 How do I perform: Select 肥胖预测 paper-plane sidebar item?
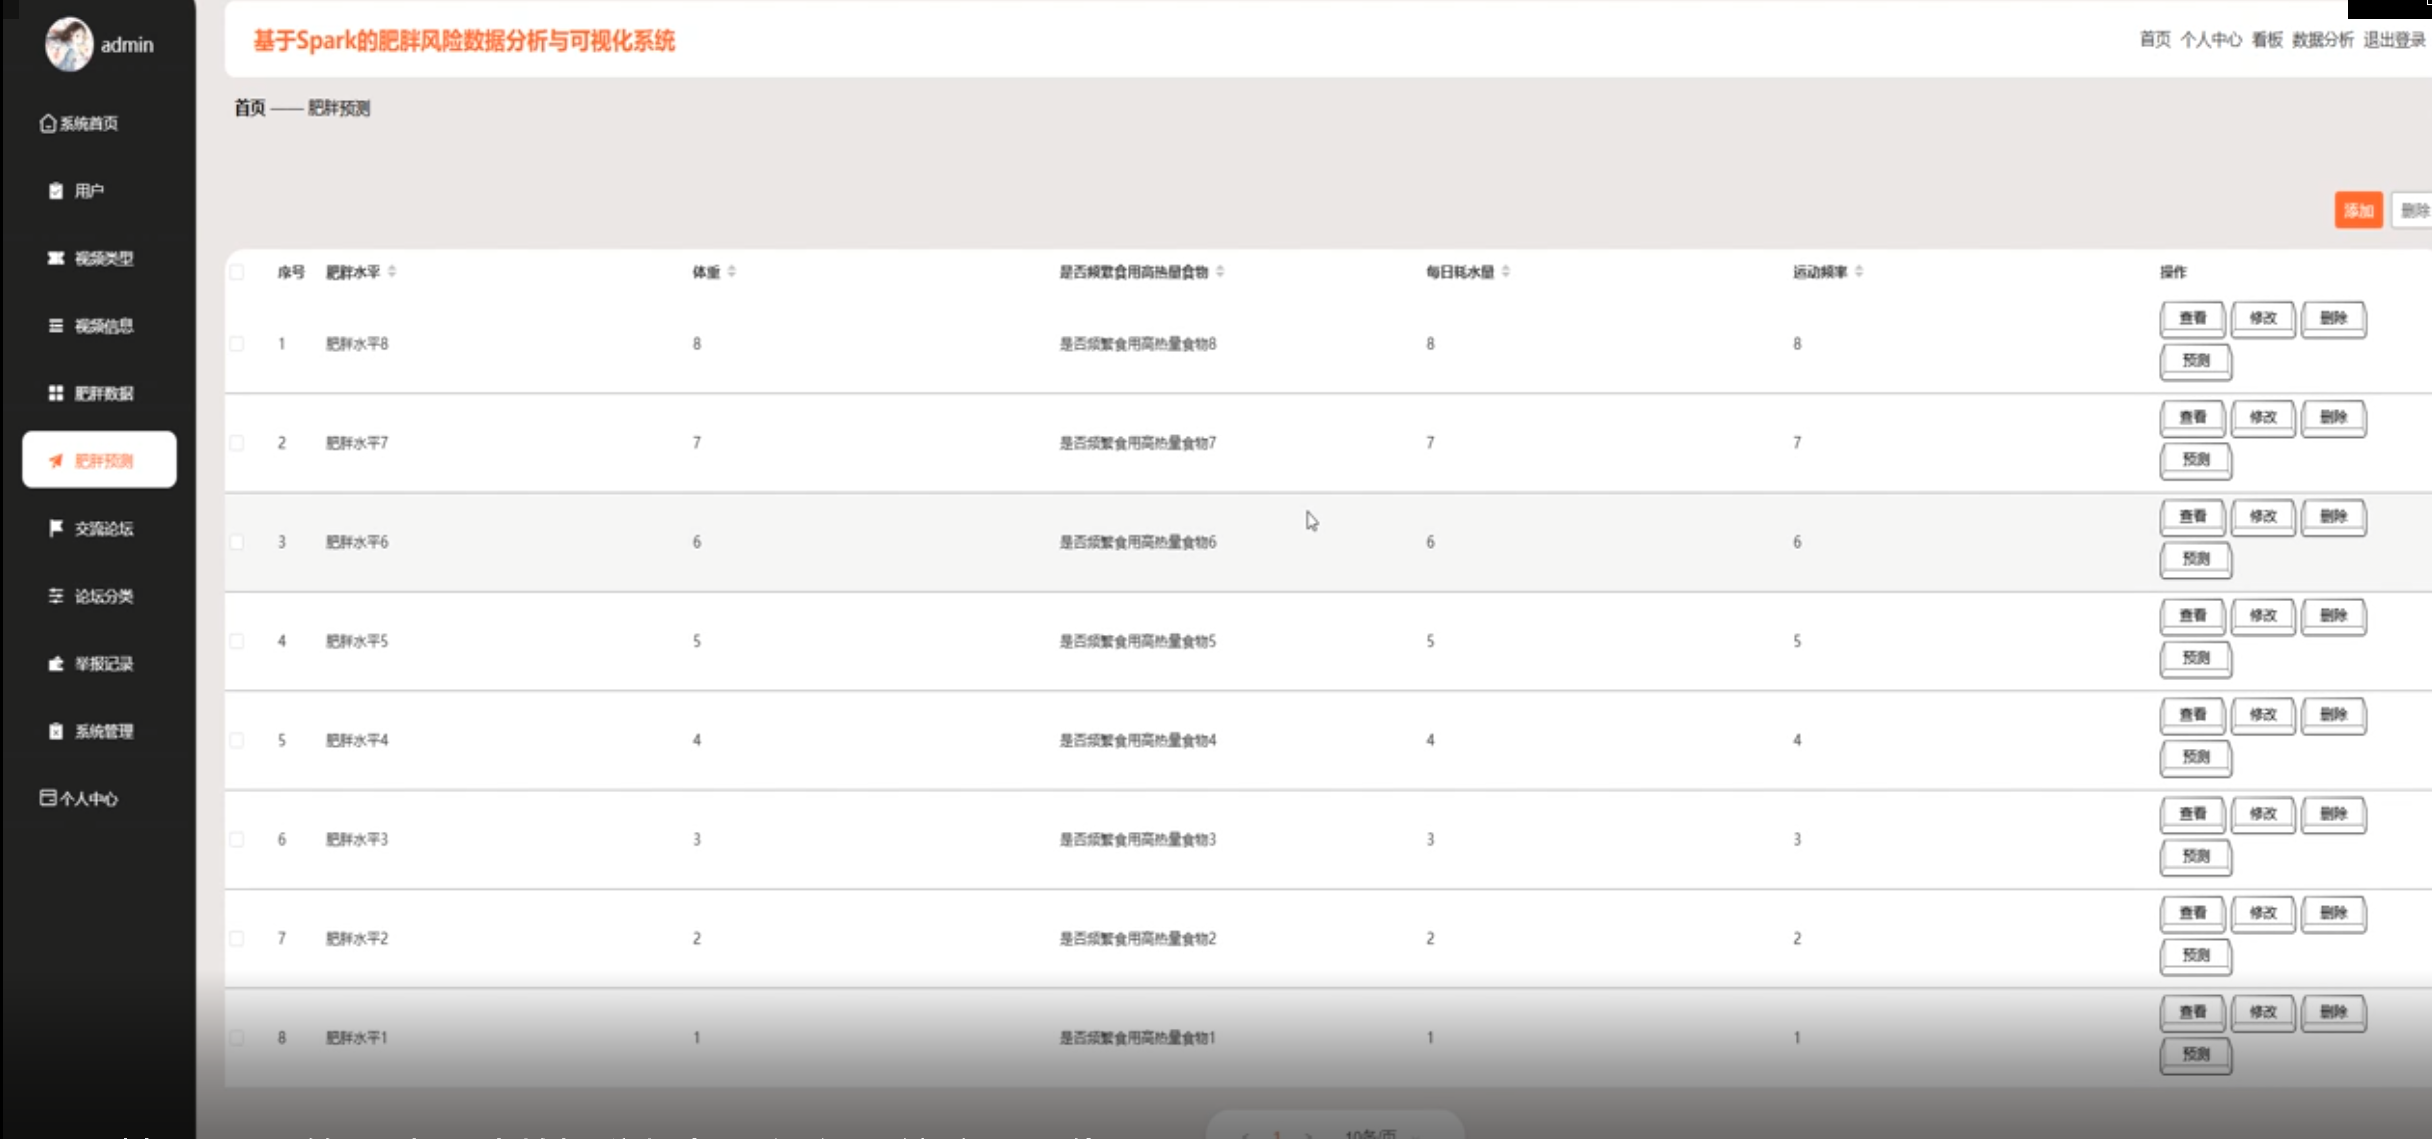[x=99, y=460]
